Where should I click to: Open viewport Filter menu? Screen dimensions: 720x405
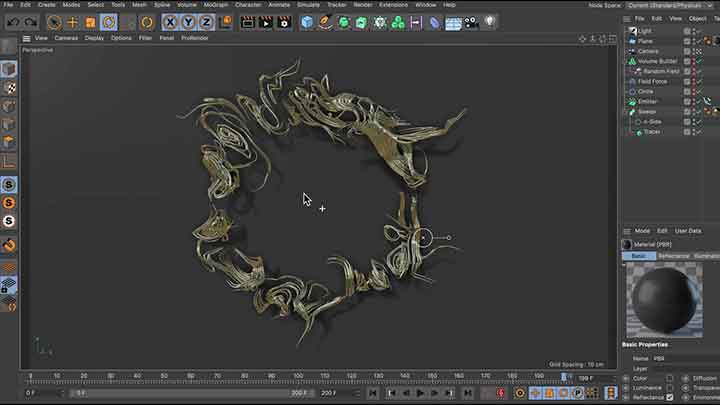(145, 38)
